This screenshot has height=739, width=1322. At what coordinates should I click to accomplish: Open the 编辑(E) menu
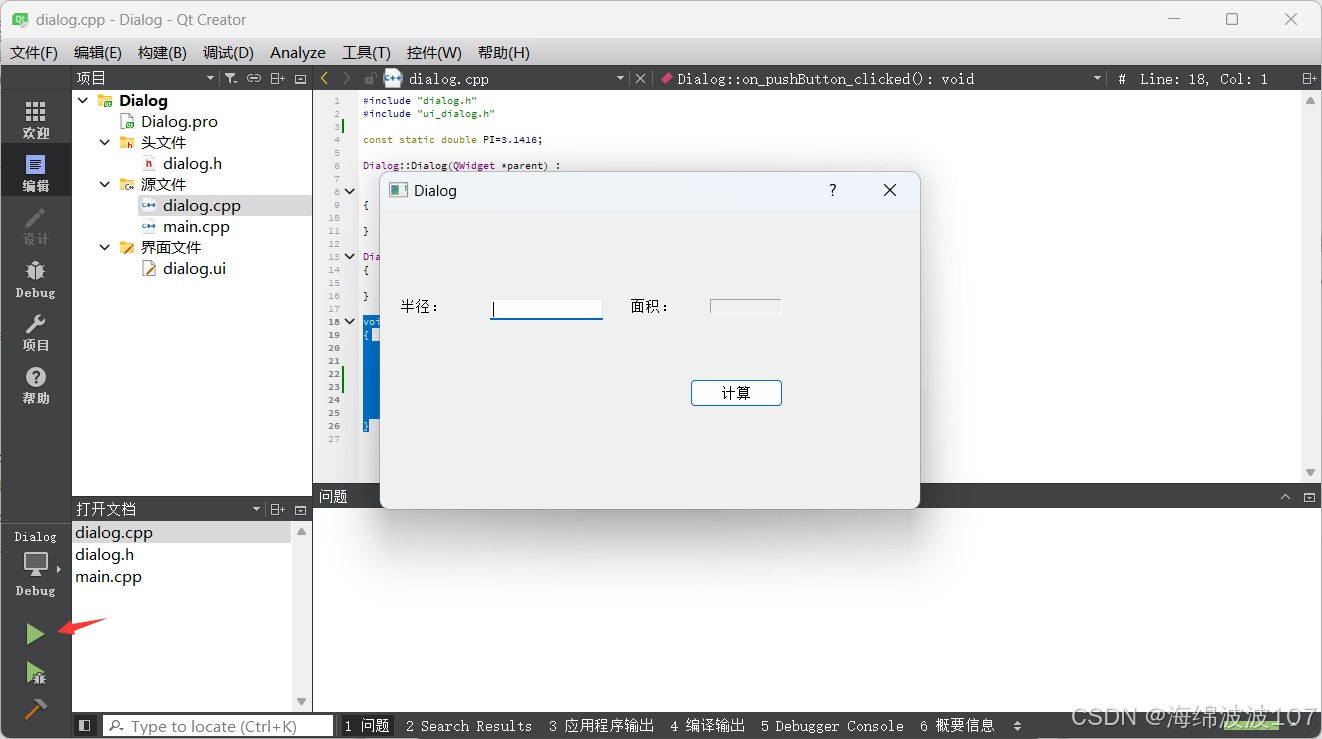coord(97,52)
